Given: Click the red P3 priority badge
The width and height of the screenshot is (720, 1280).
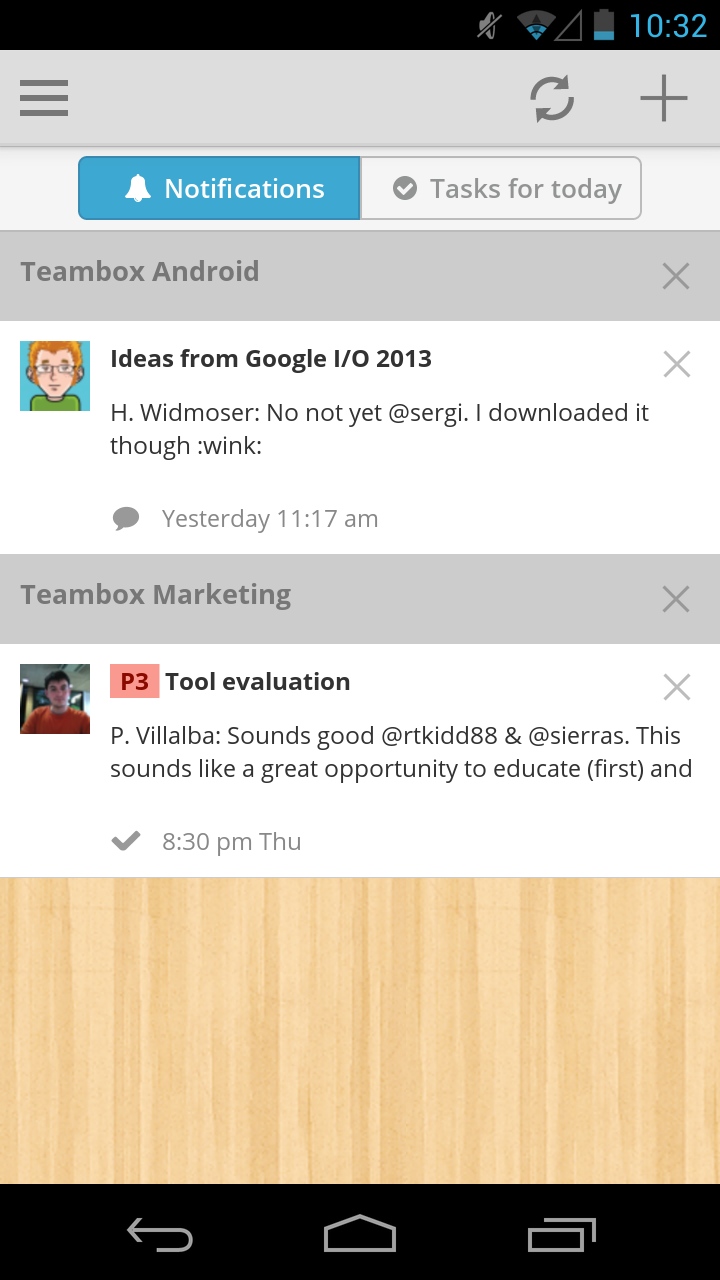Looking at the screenshot, I should (134, 682).
